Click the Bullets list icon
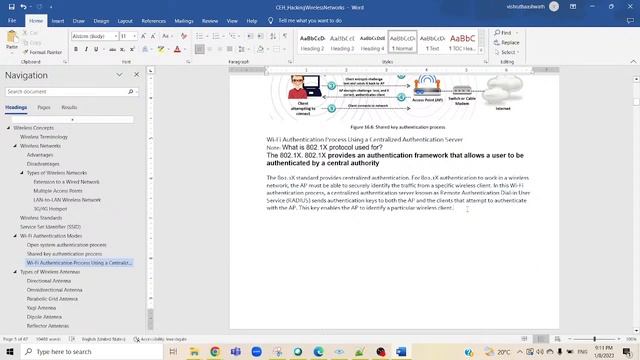The width and height of the screenshot is (640, 360). point(199,36)
